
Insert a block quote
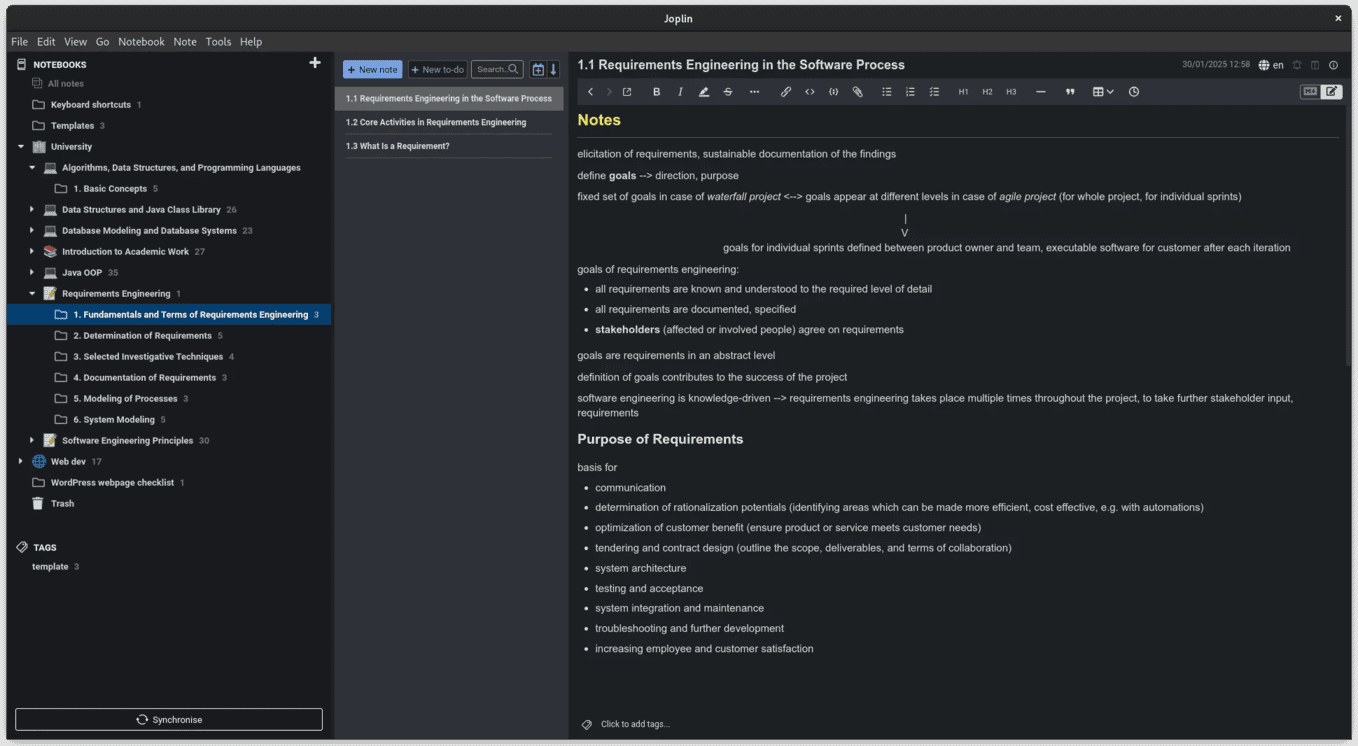pyautogui.click(x=1070, y=92)
